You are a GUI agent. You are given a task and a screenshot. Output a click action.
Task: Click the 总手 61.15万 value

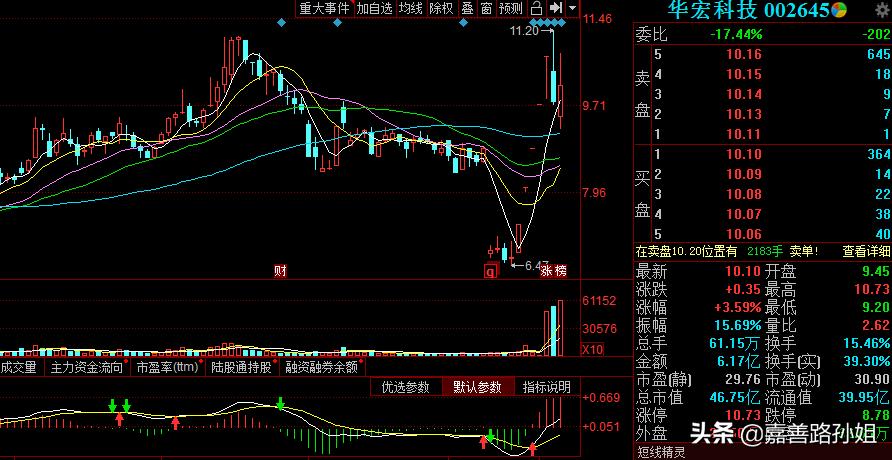736,343
